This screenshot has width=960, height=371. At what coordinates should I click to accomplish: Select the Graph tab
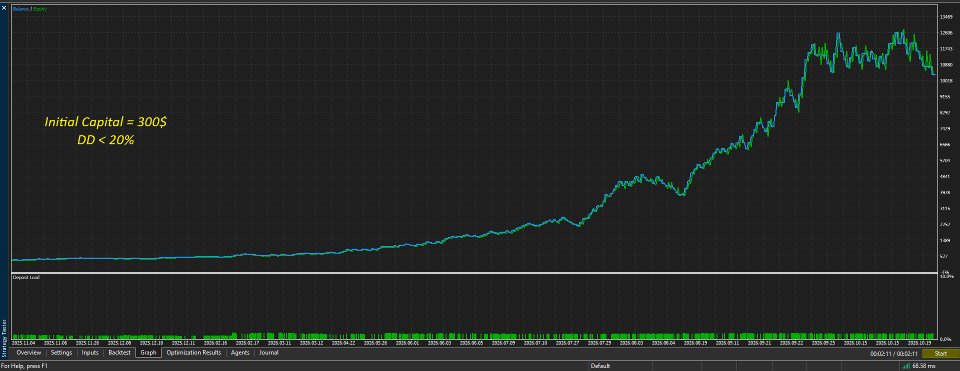(149, 353)
